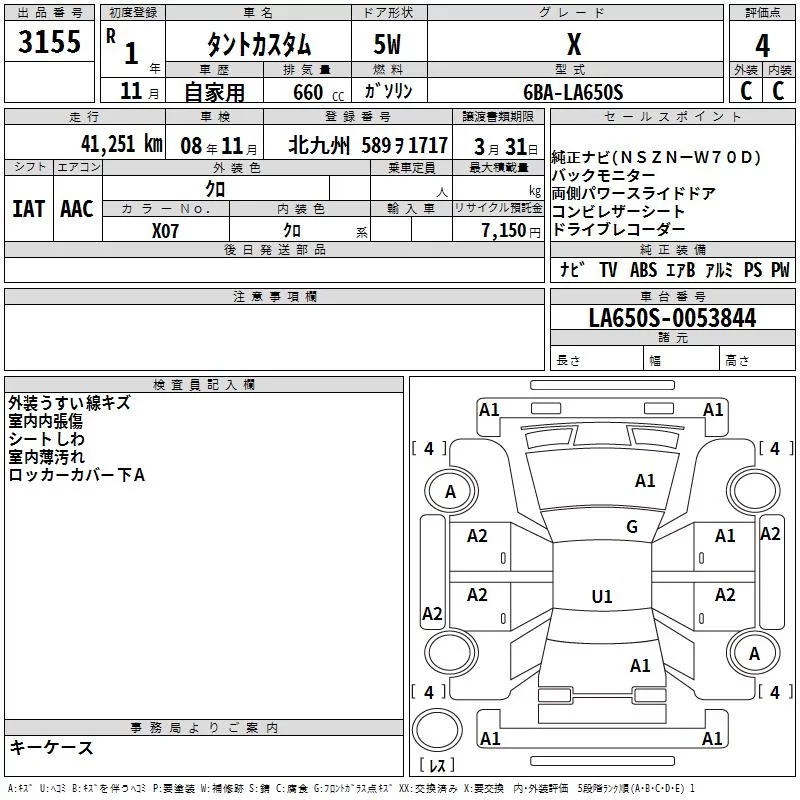
Task: Select chassis number LA650S-0053844
Action: pos(672,318)
